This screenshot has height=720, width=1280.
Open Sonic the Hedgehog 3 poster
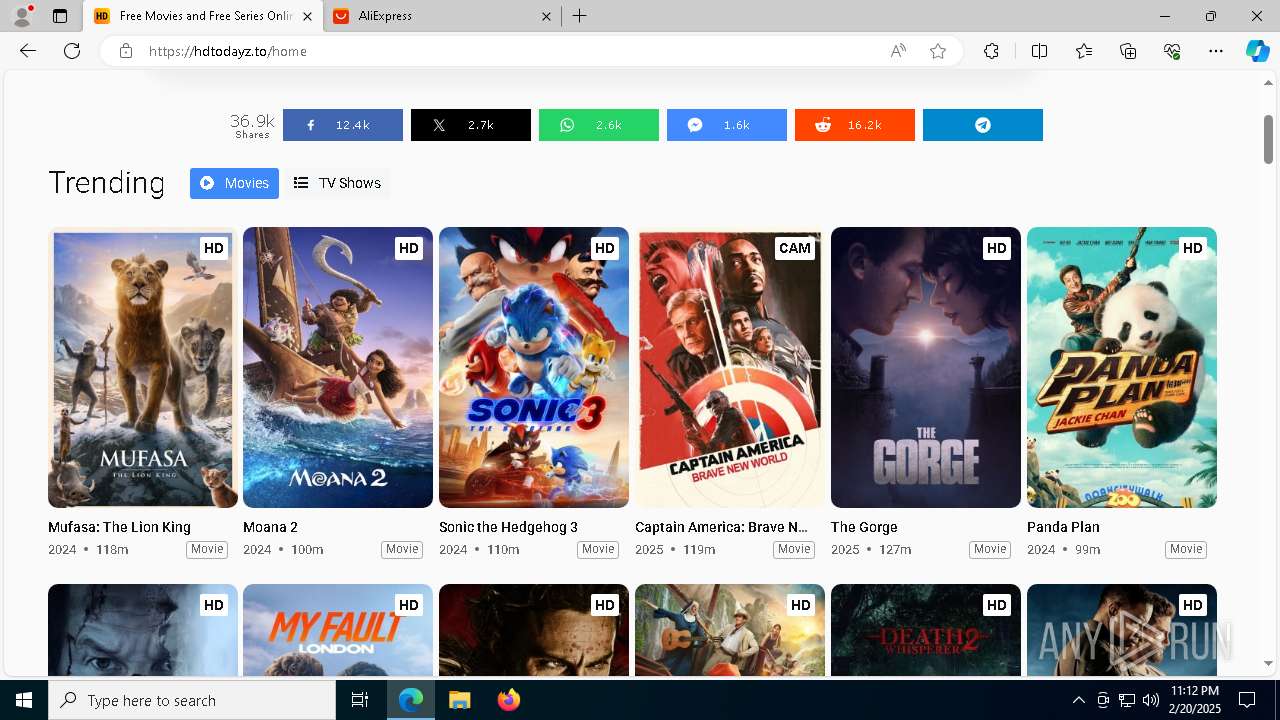tap(534, 368)
